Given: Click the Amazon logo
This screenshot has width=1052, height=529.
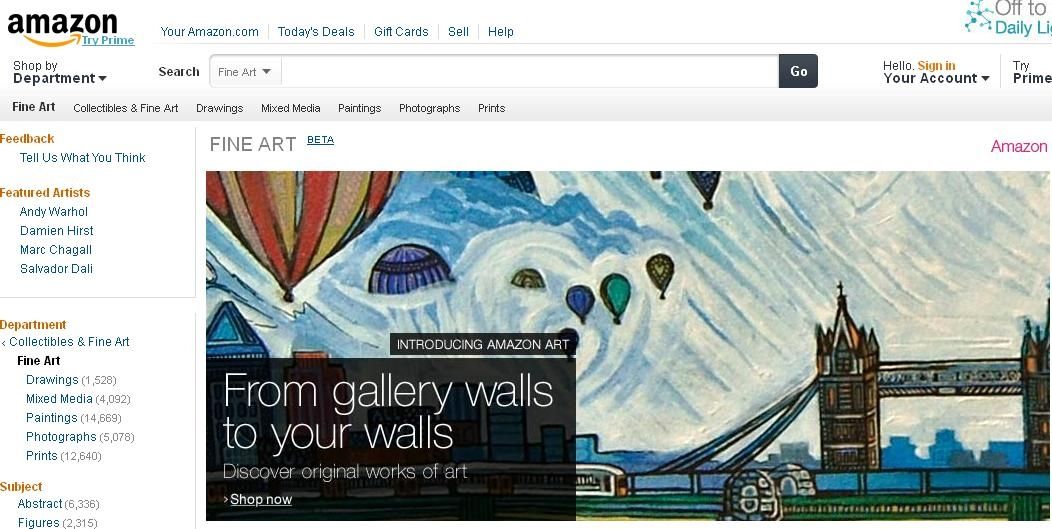Looking at the screenshot, I should click(62, 28).
